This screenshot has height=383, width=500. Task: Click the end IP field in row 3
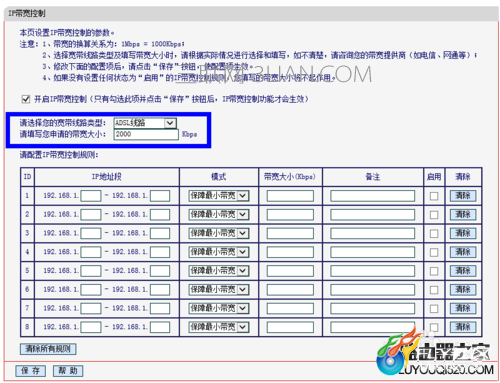click(160, 233)
